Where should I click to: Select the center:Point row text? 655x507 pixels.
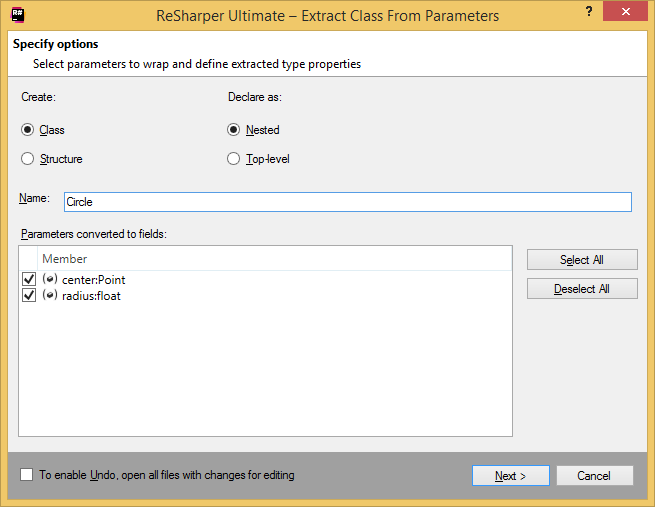[x=94, y=280]
